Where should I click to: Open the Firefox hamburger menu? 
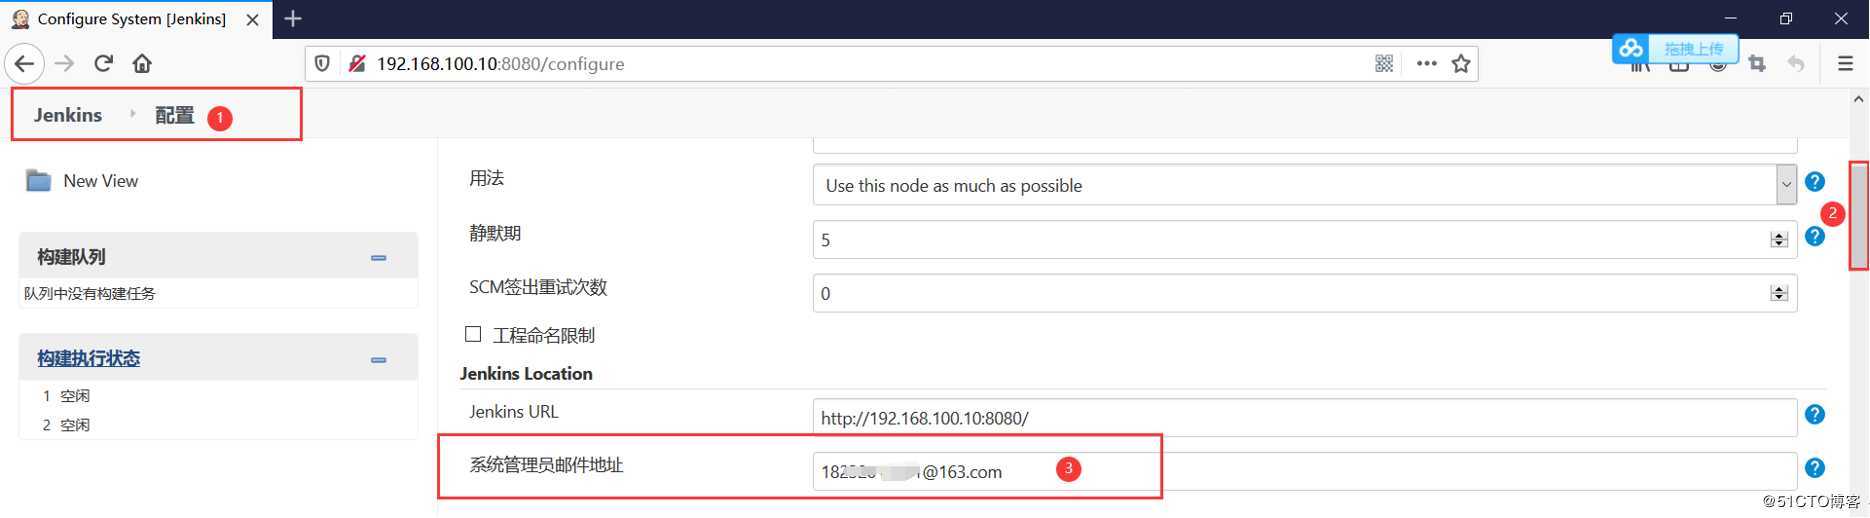[1846, 64]
